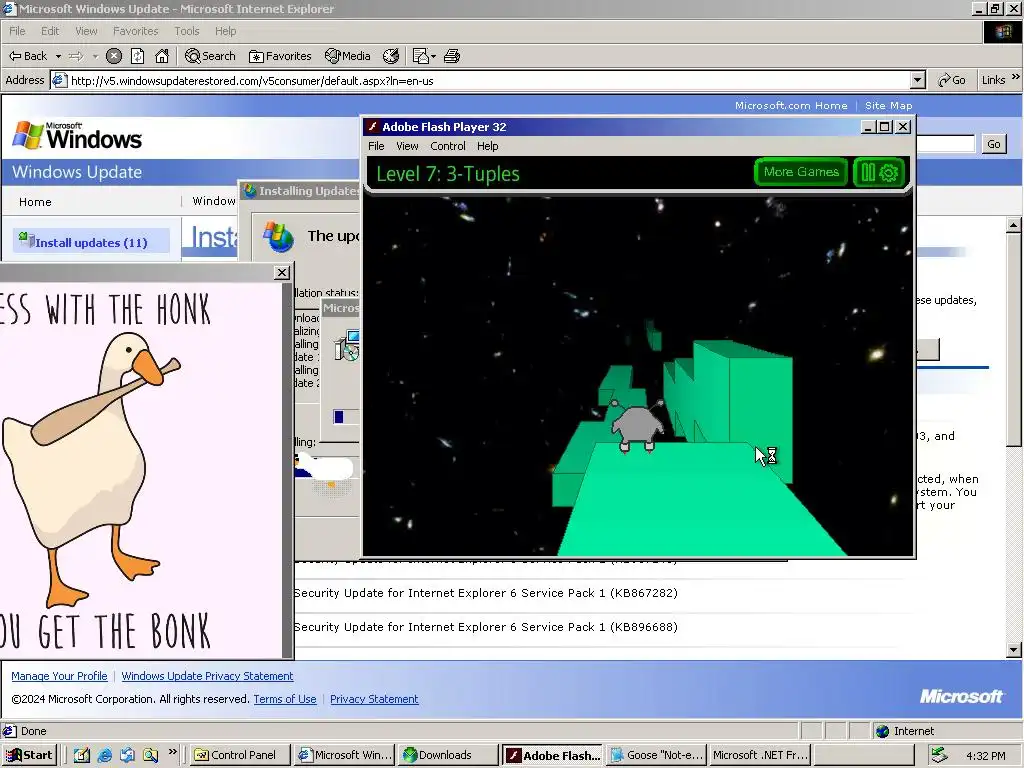Switch to Downloads taskbar button

[448, 755]
